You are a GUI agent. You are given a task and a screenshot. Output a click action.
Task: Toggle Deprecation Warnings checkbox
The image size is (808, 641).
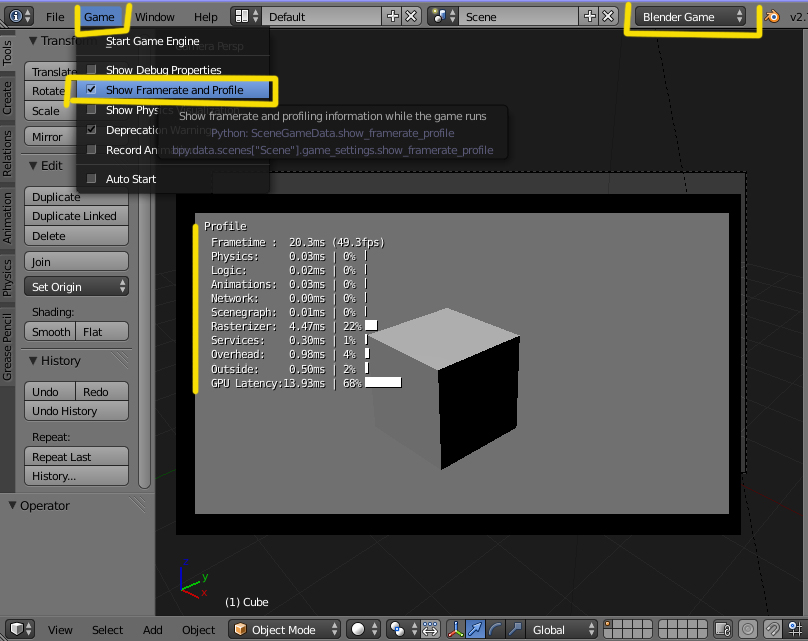pos(91,129)
